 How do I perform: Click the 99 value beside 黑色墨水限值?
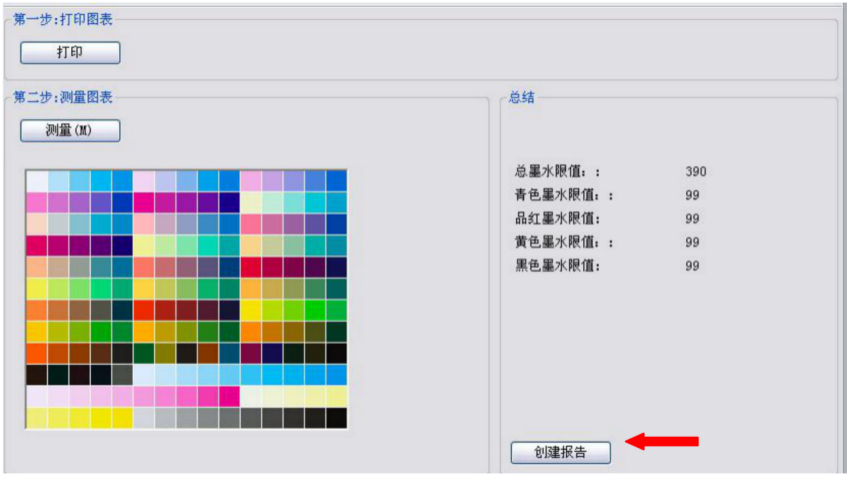[x=692, y=266]
